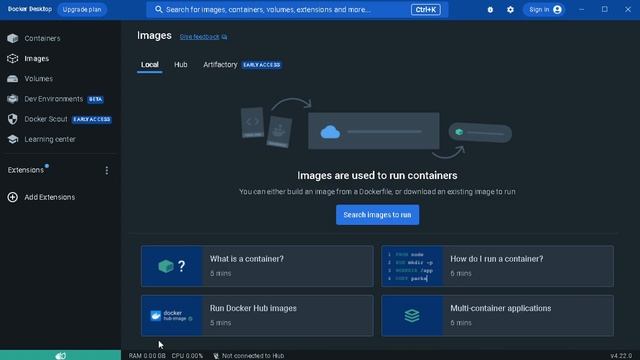This screenshot has height=360, width=640.
Task: Click the version number v4.22.0
Action: [621, 356]
